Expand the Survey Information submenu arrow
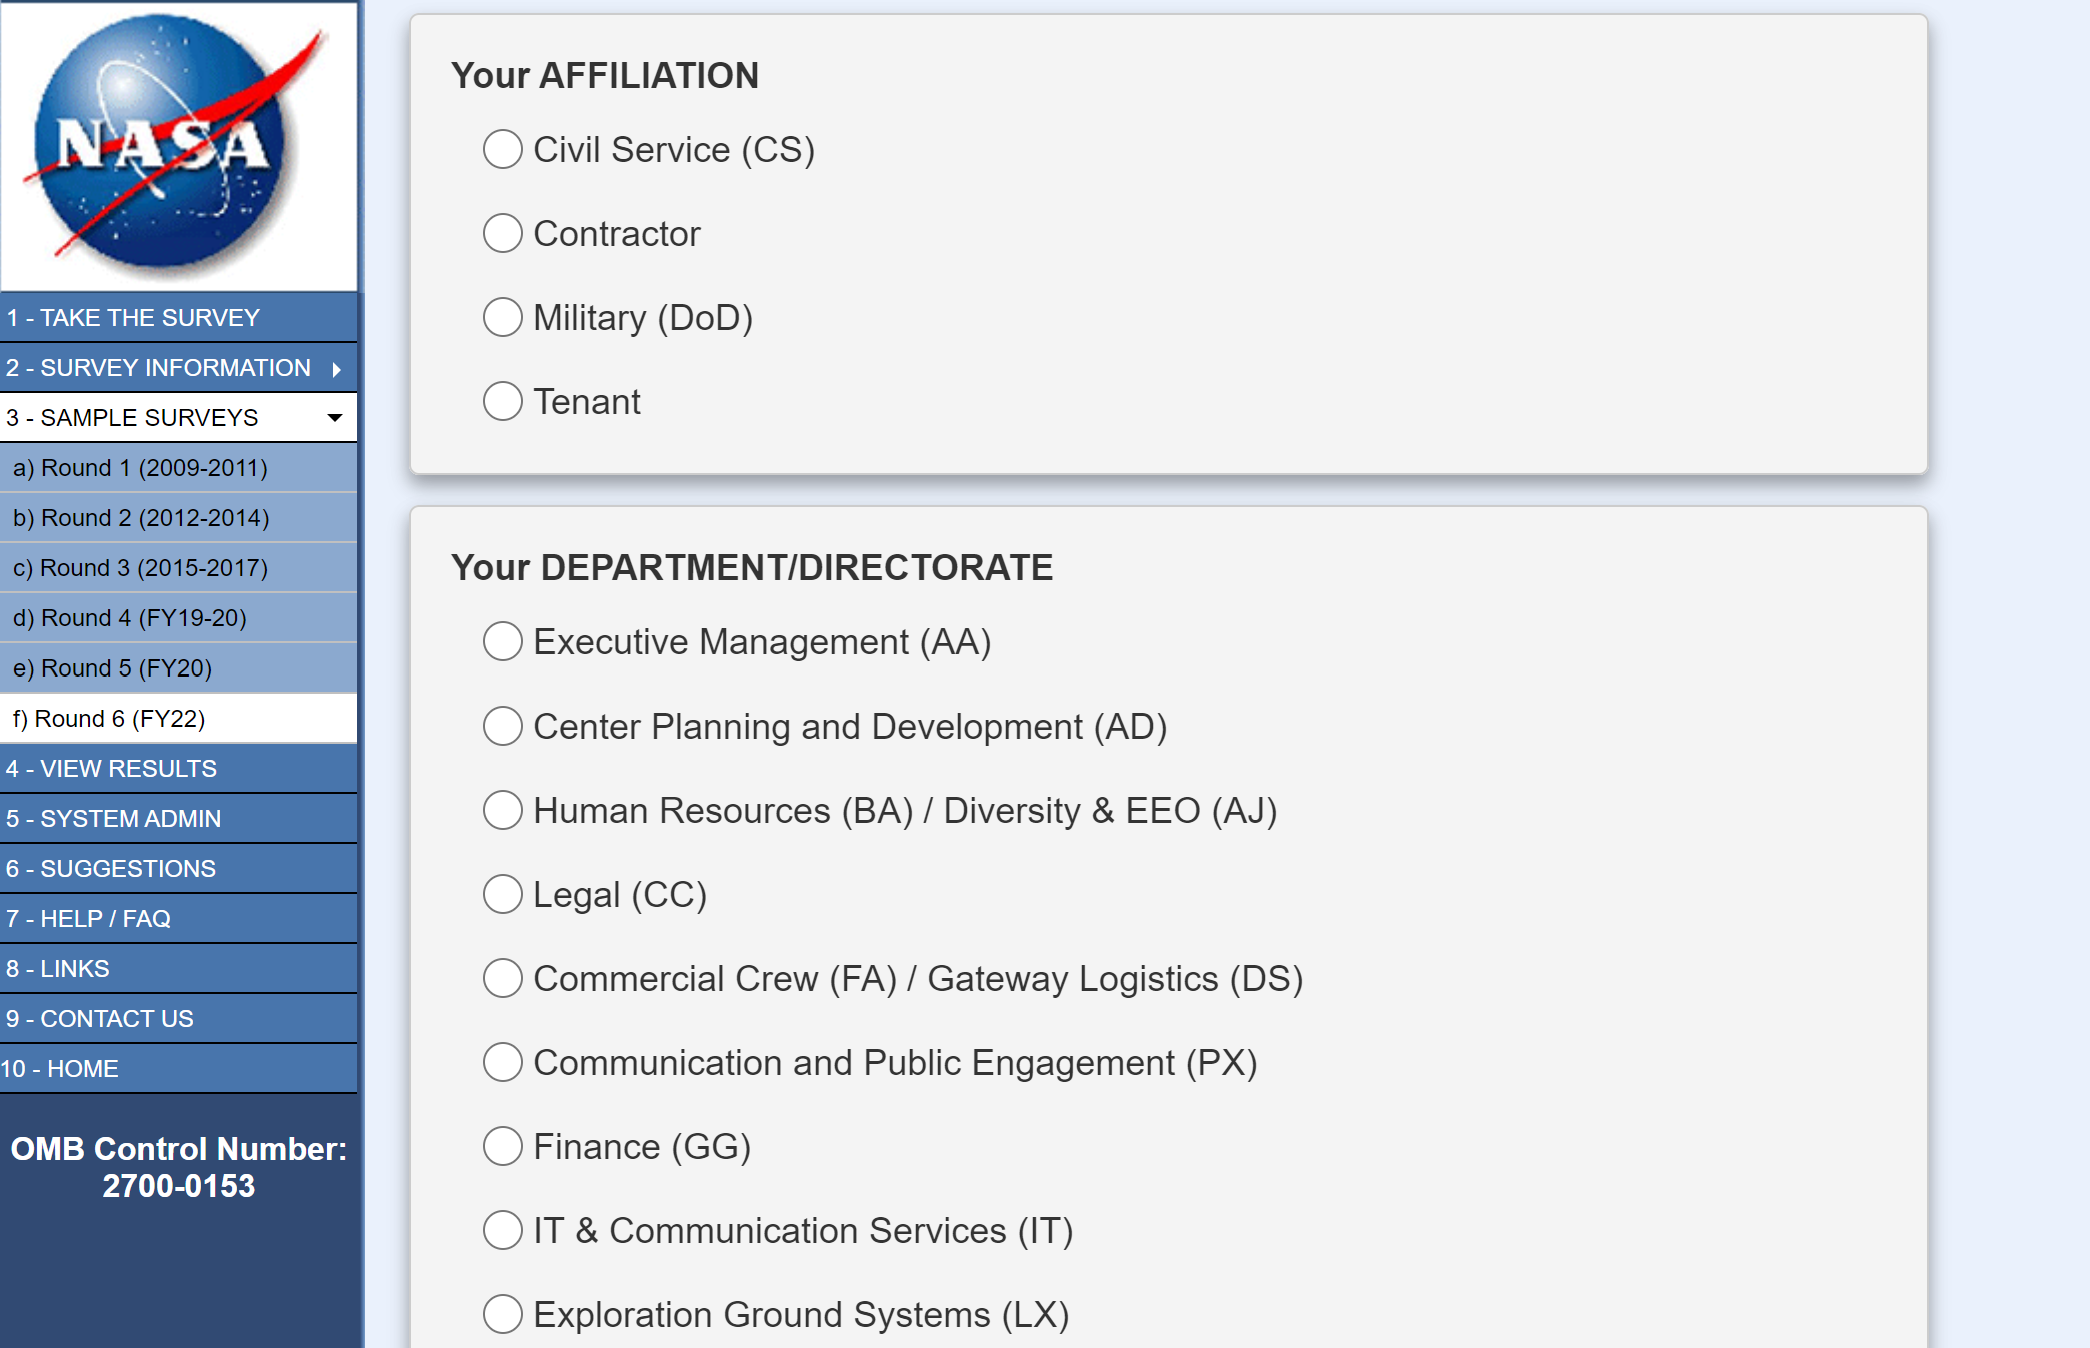The height and width of the screenshot is (1348, 2090). point(337,369)
